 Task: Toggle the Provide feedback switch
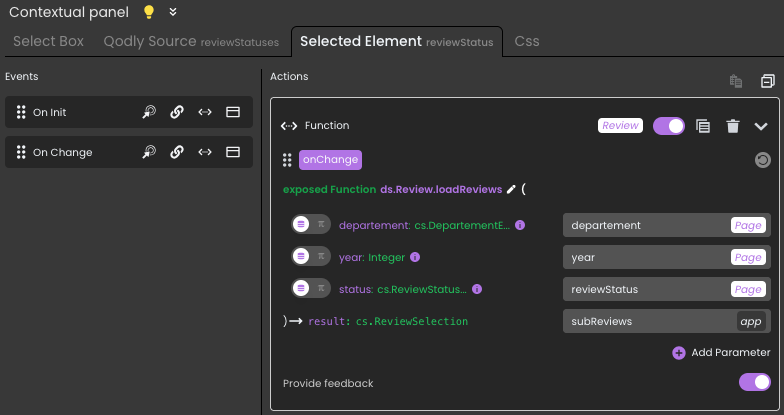(754, 382)
